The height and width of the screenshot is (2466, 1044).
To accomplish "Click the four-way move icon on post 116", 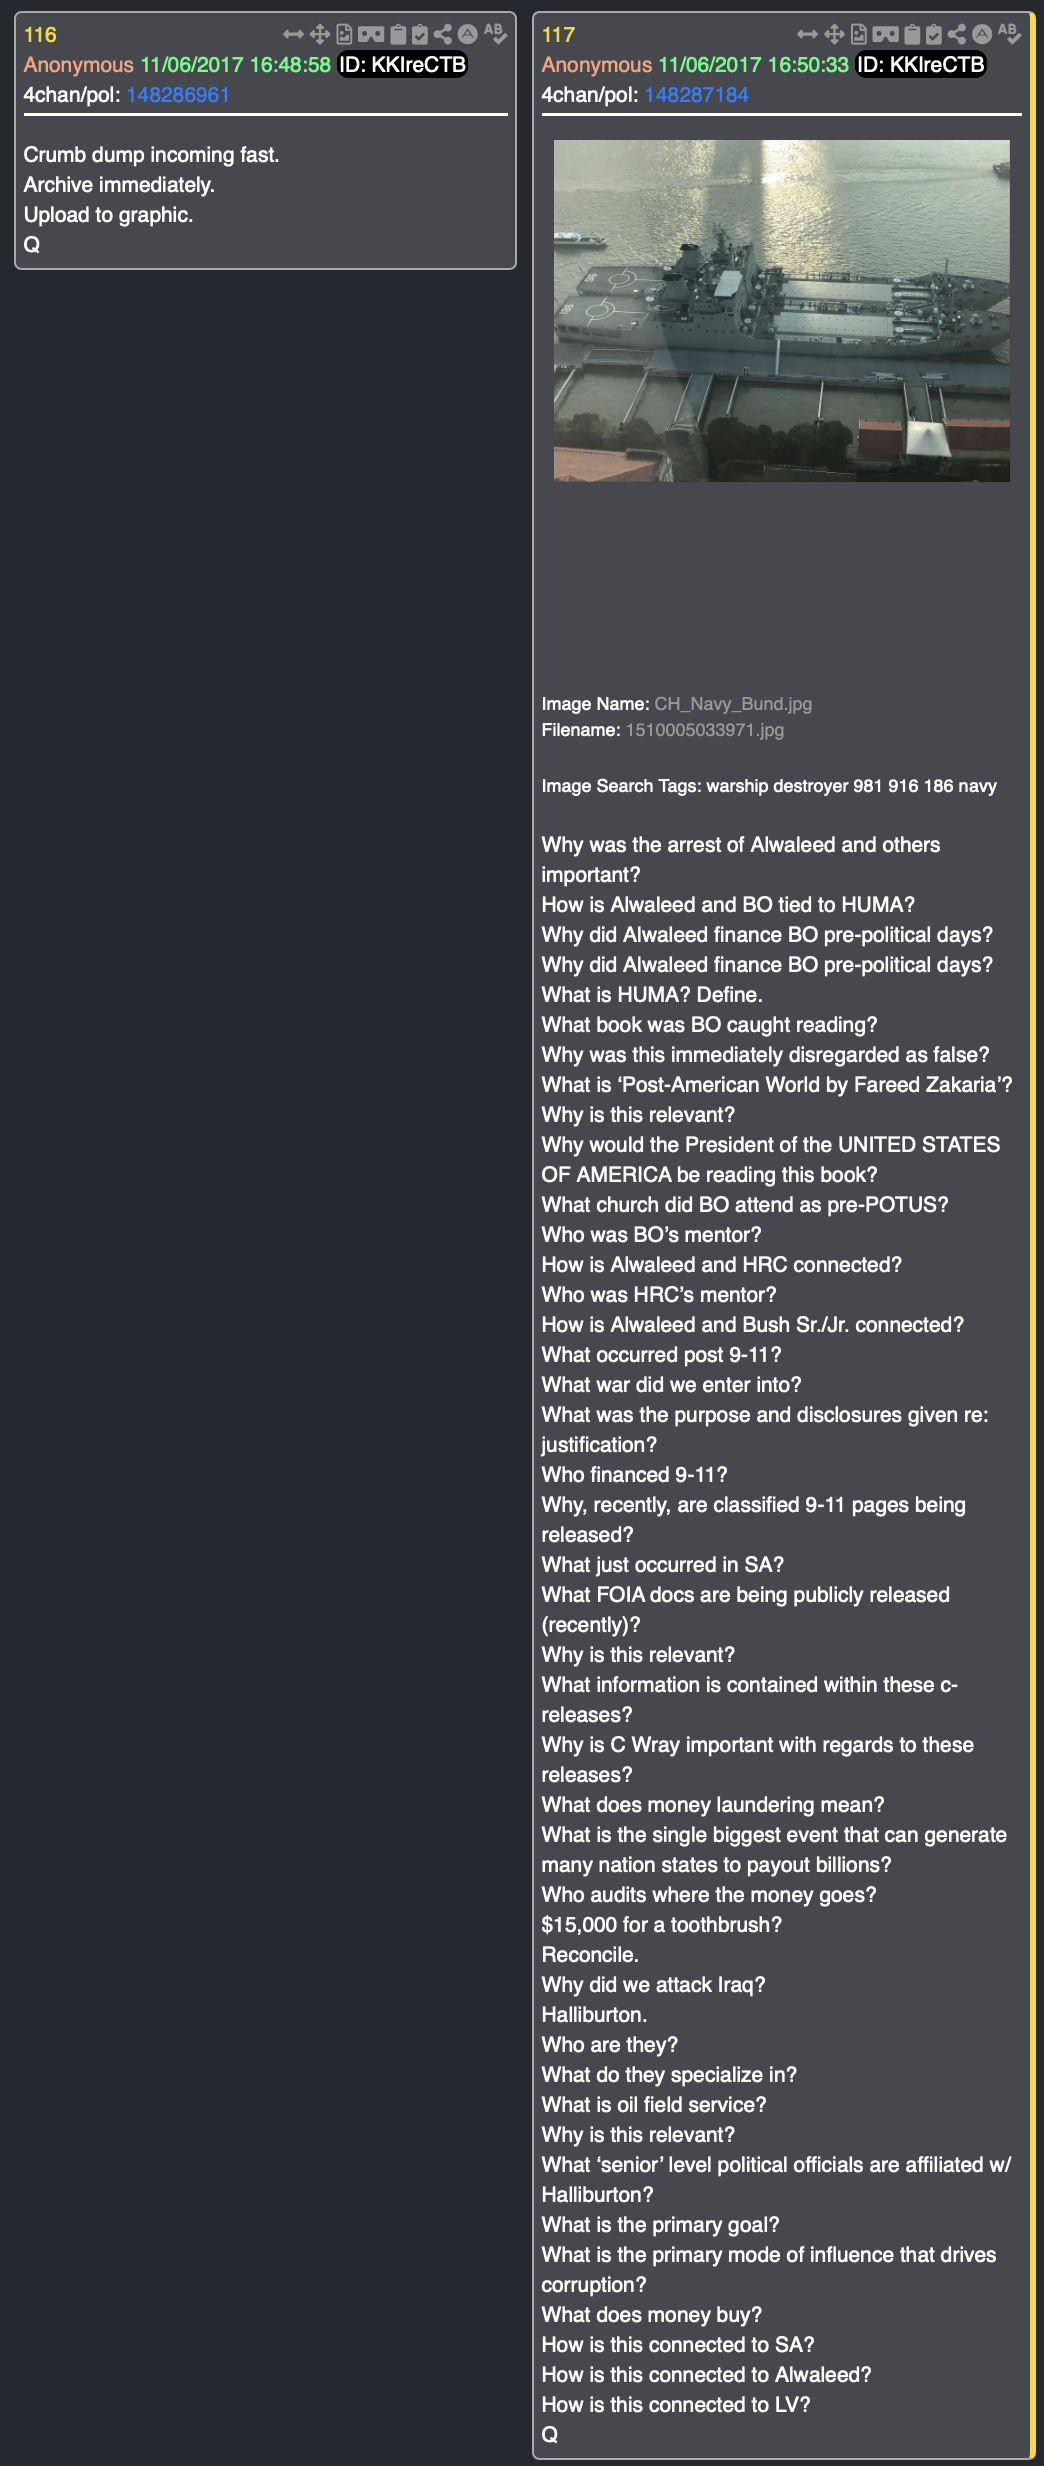I will point(320,35).
